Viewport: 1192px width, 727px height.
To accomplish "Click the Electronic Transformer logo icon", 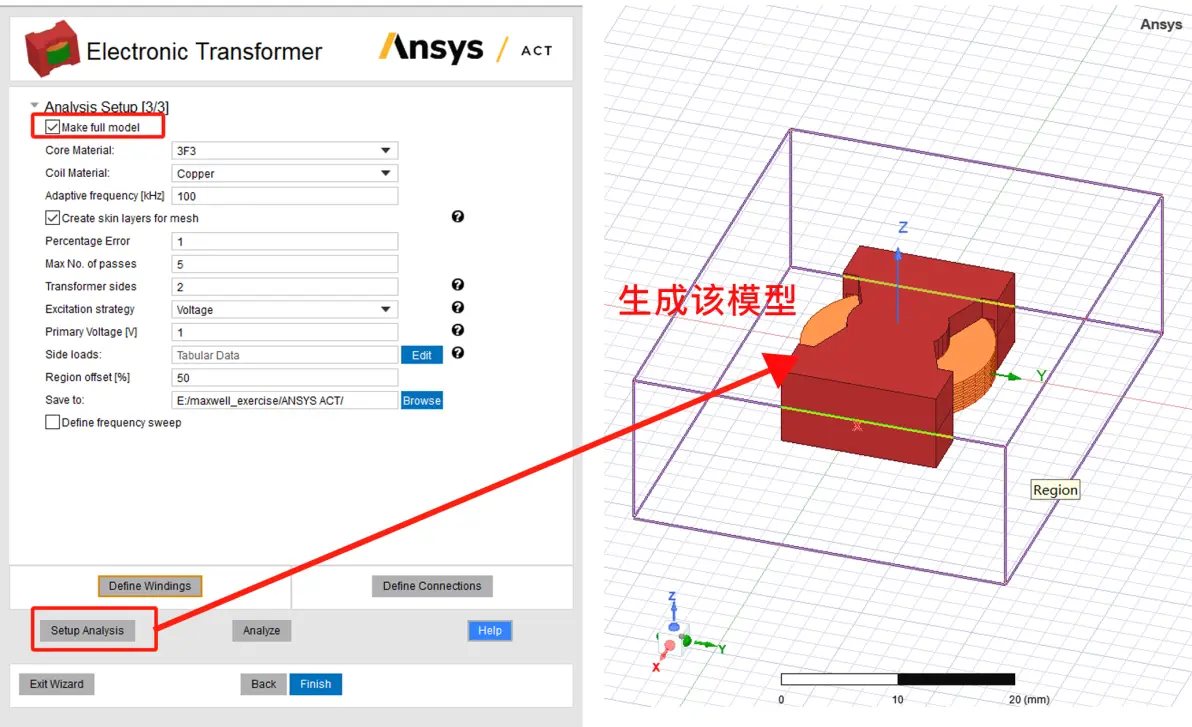I will click(x=52, y=49).
